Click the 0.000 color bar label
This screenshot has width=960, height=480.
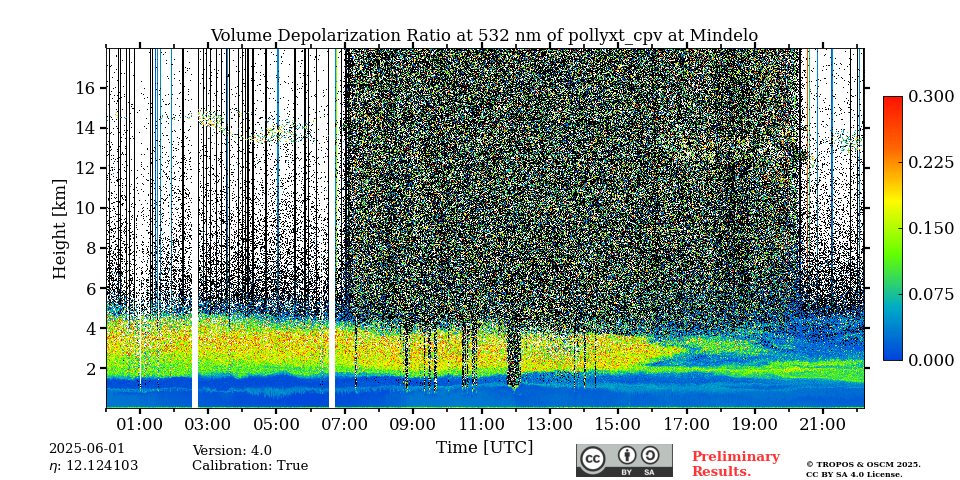[x=931, y=360]
